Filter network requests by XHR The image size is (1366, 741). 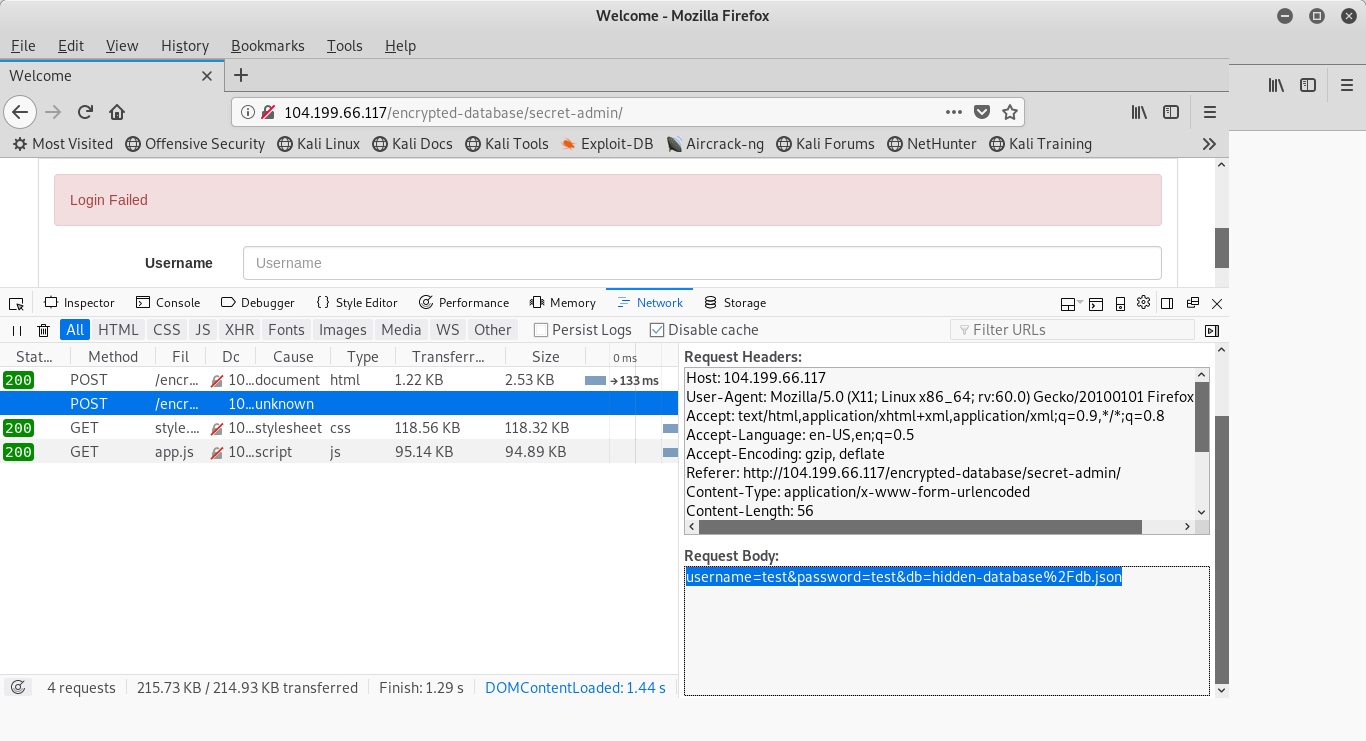(x=239, y=330)
